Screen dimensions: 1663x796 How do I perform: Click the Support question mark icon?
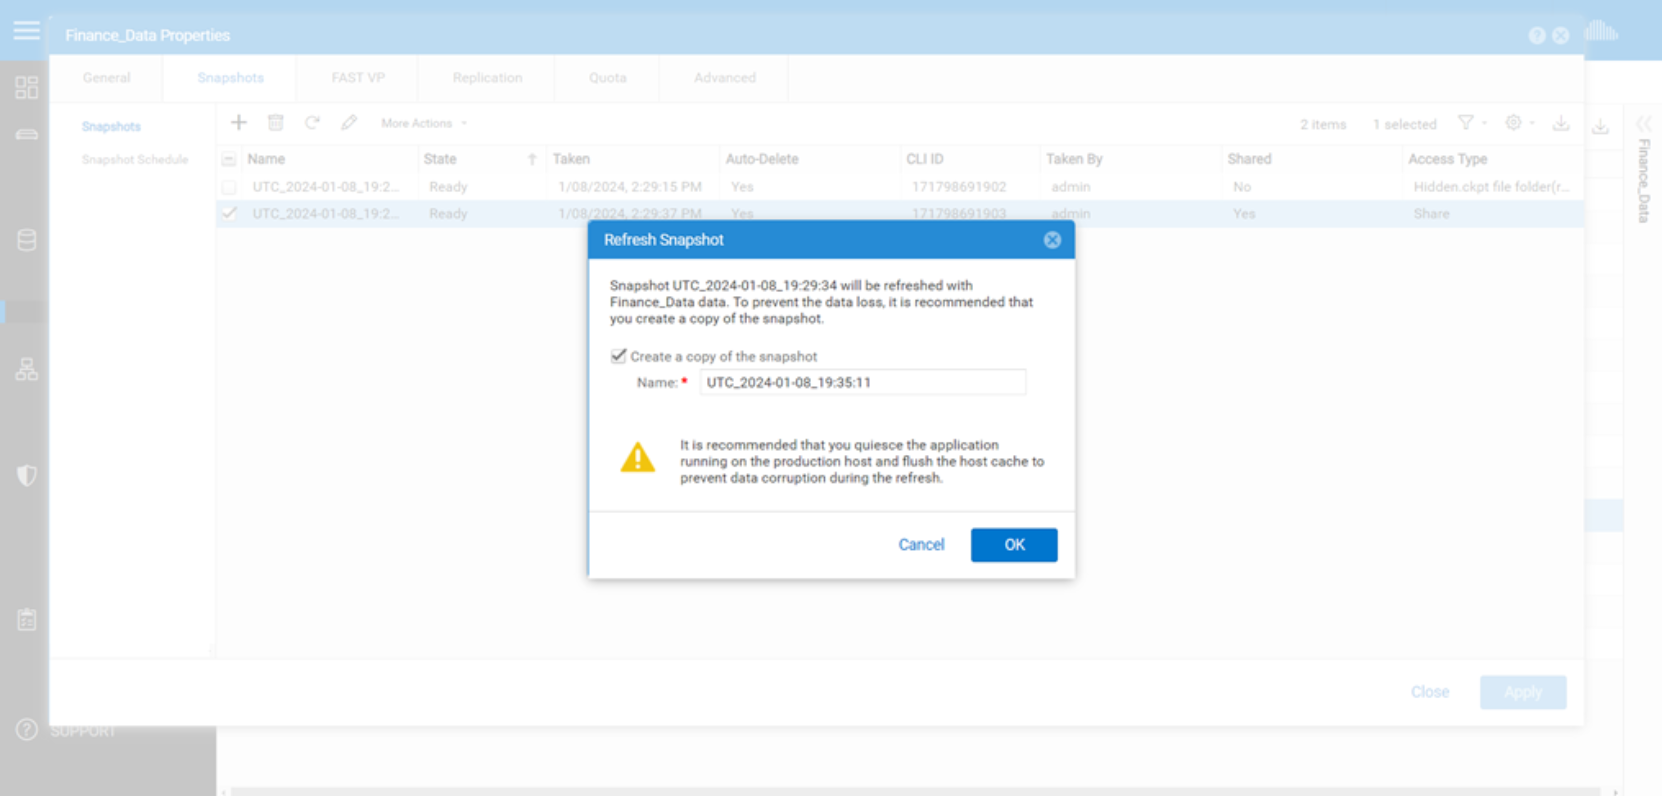pos(27,730)
